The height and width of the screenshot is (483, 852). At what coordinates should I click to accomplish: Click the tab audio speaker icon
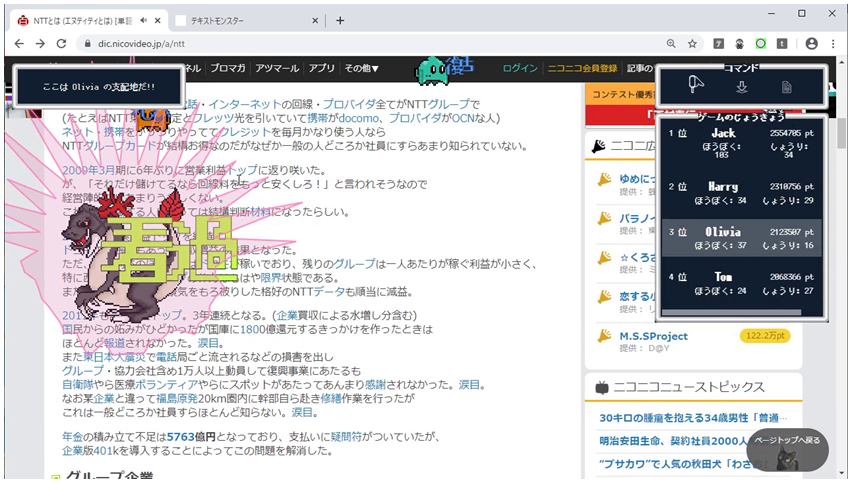pos(143,21)
